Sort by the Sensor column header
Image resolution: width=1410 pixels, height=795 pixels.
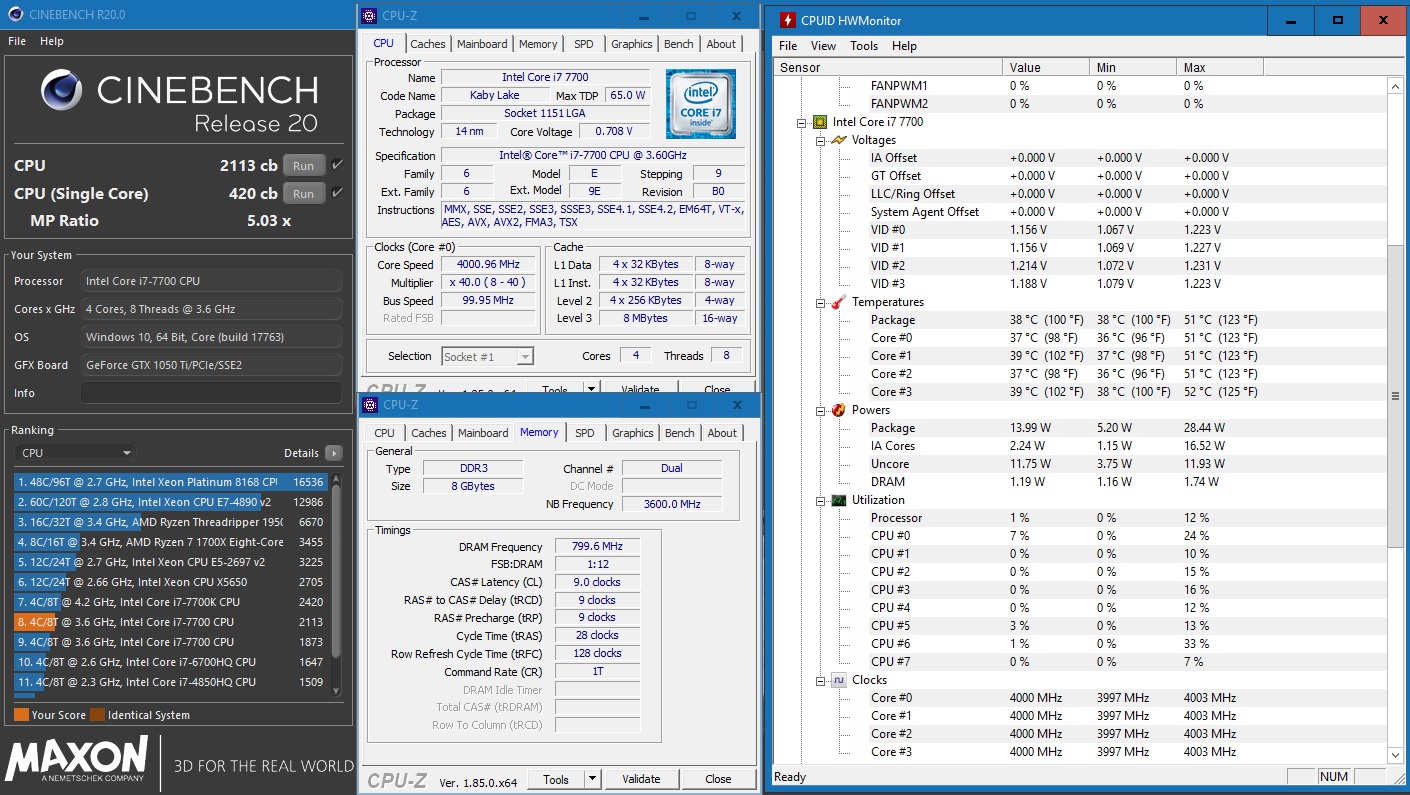click(888, 67)
